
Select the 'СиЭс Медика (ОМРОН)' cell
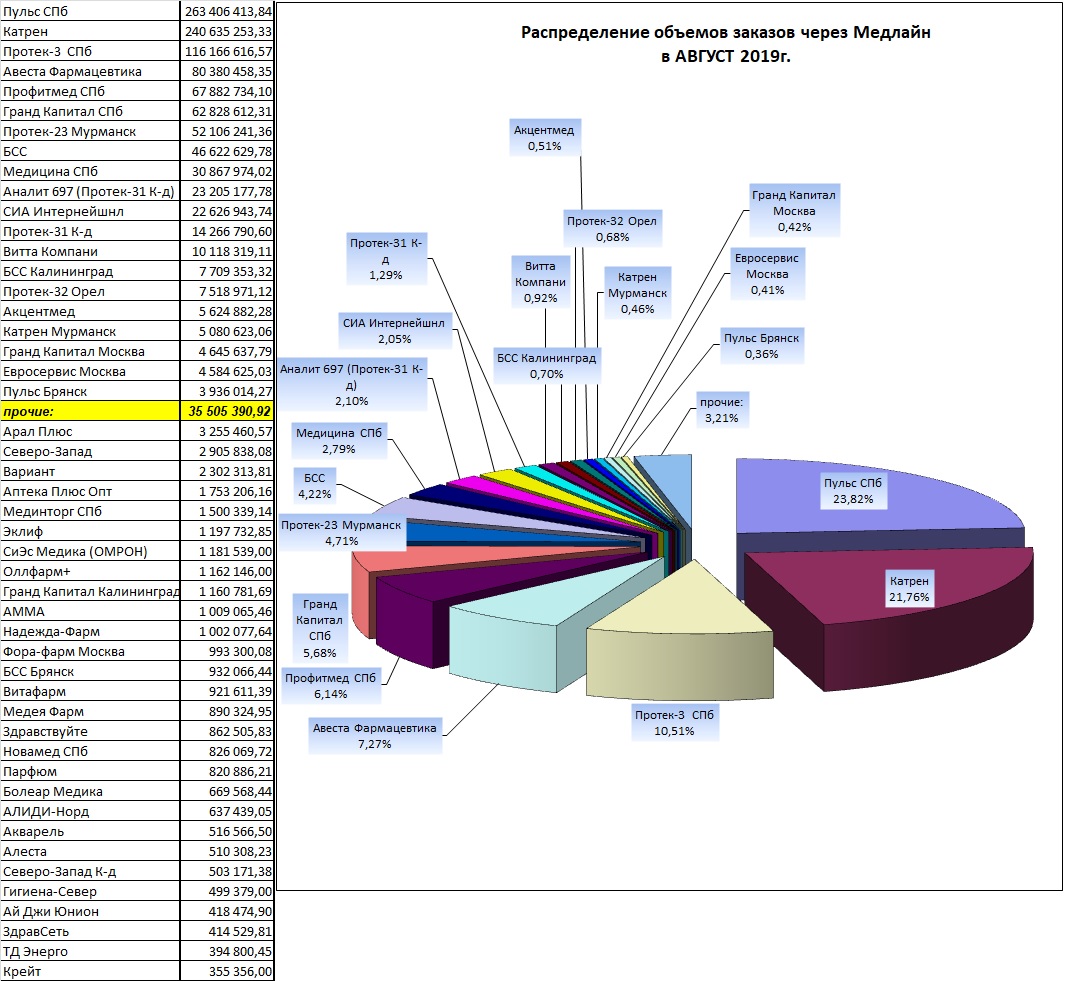90,551
